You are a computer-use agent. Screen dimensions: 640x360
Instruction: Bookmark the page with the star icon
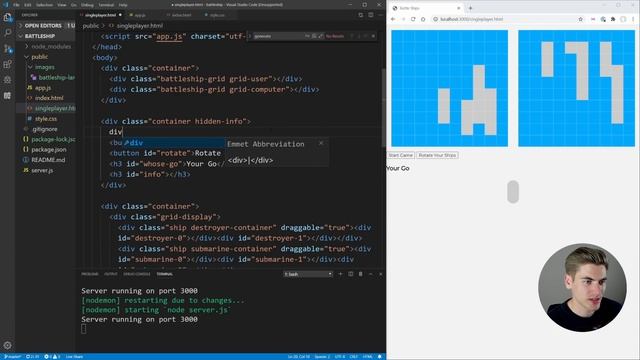(580, 19)
